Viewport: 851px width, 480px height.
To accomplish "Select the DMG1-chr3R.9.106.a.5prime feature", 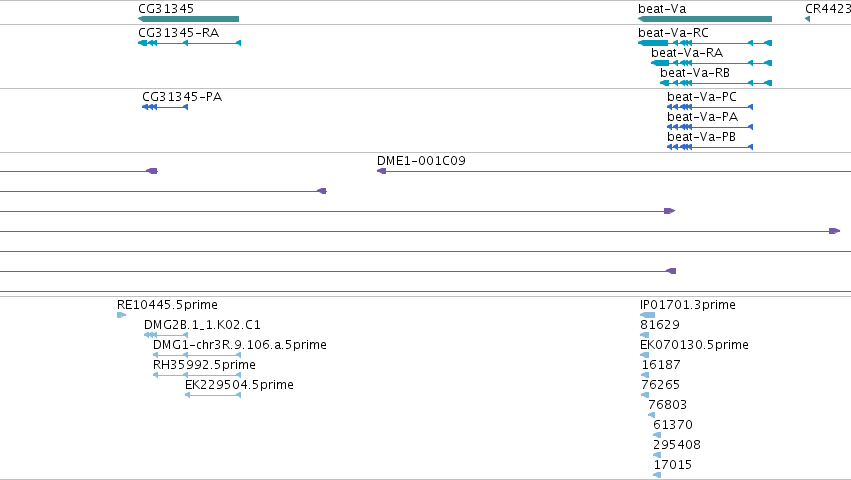I will 197,355.
